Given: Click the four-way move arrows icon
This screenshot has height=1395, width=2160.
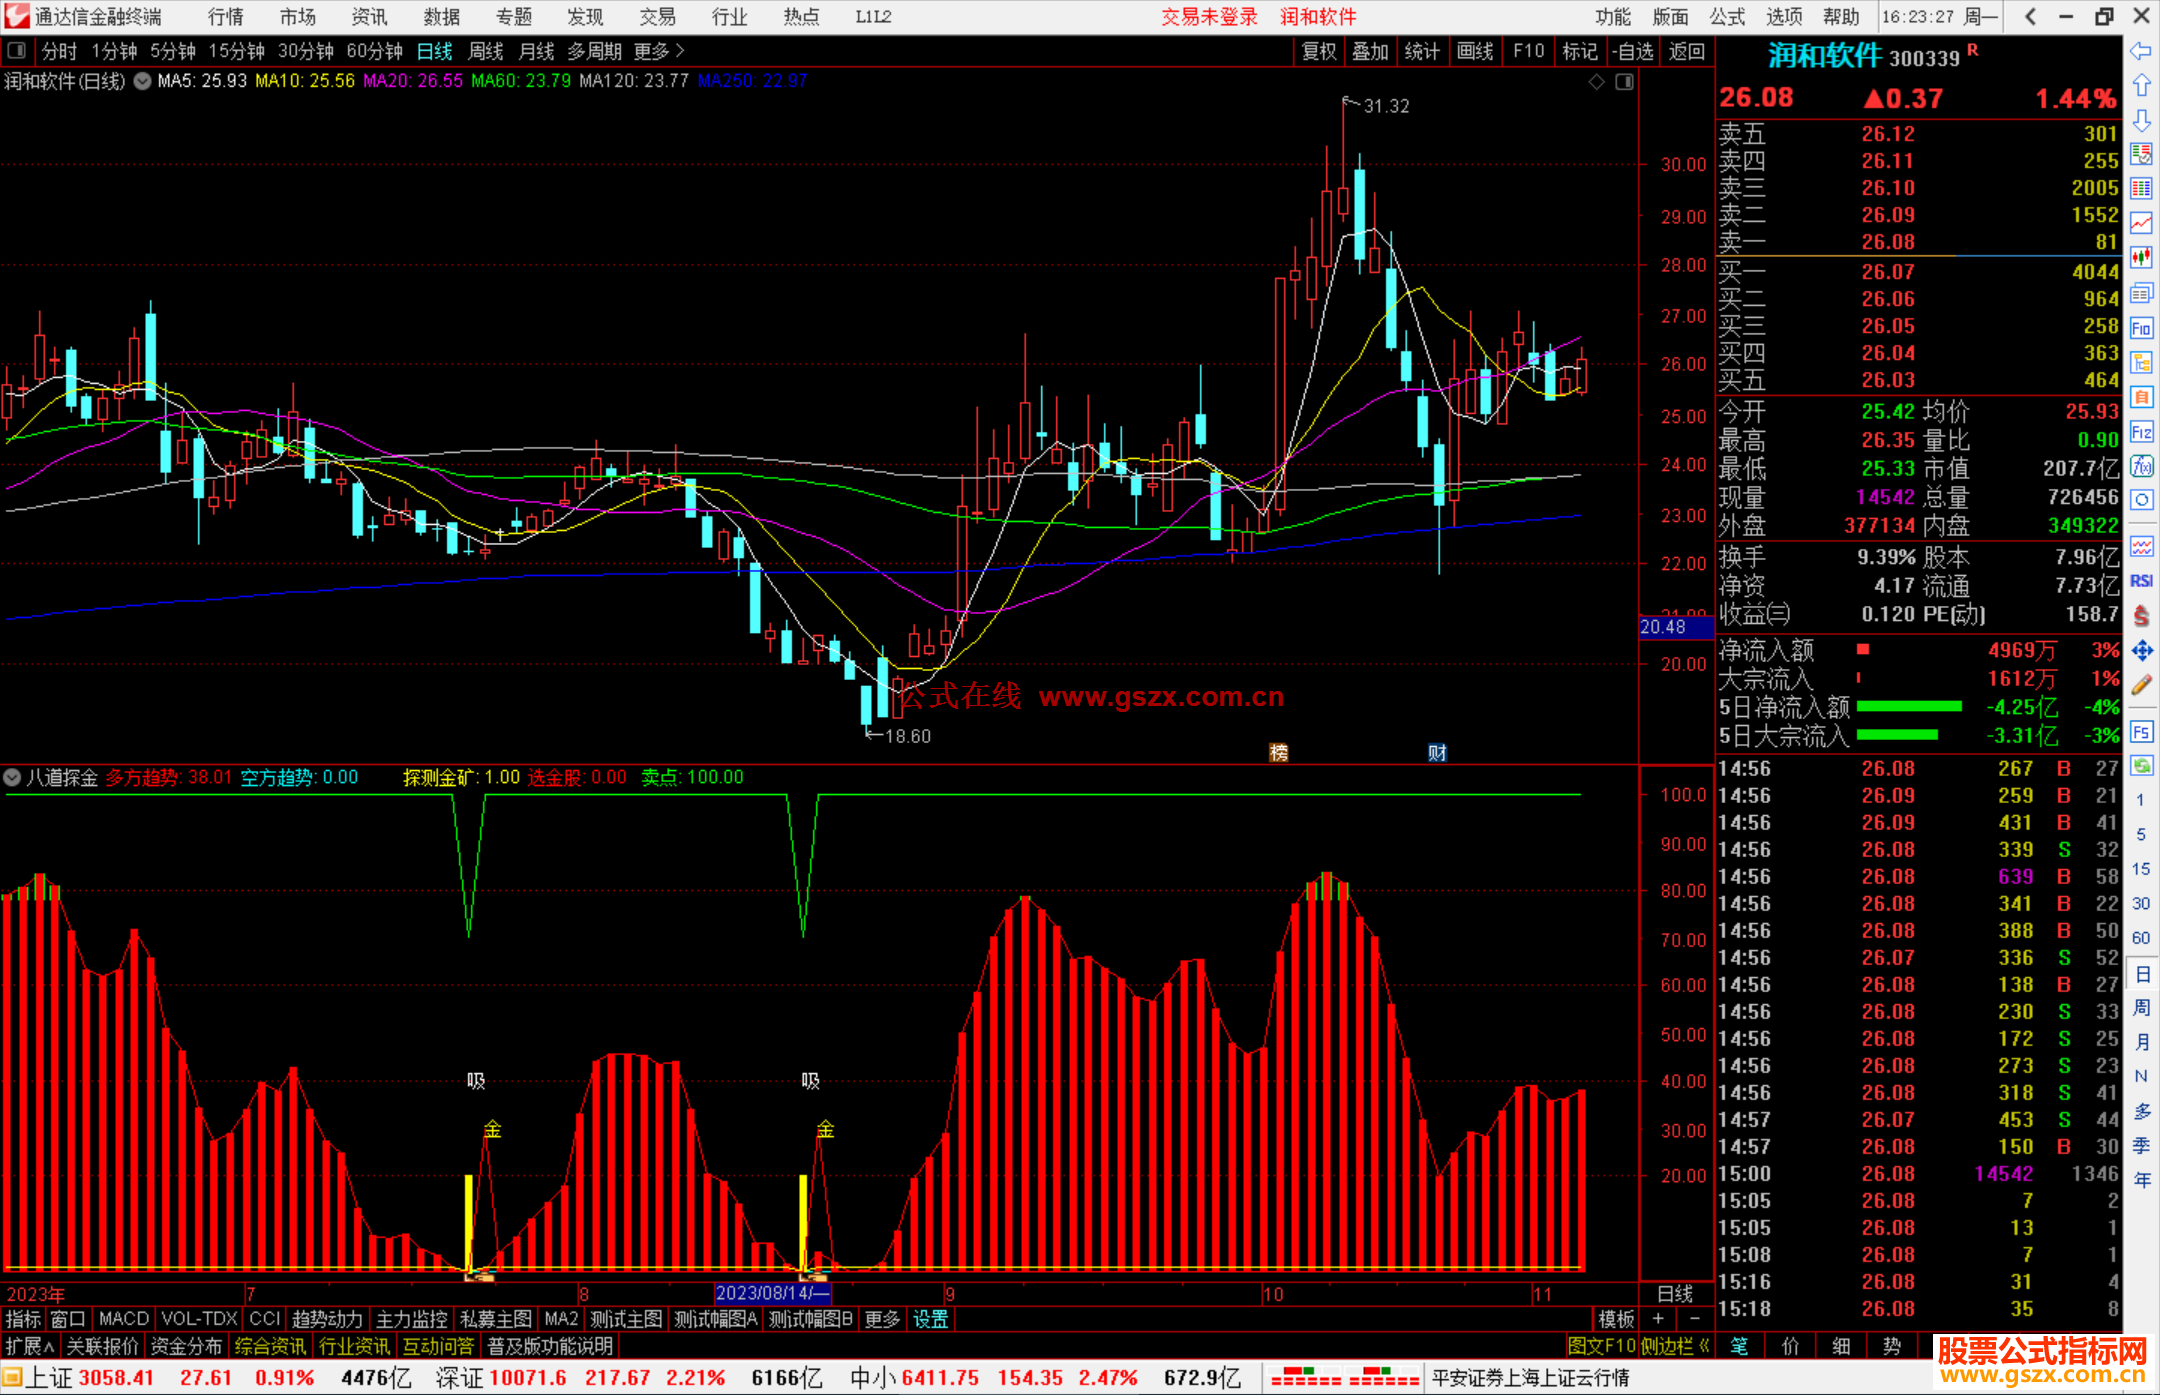Looking at the screenshot, I should pyautogui.click(x=2141, y=651).
